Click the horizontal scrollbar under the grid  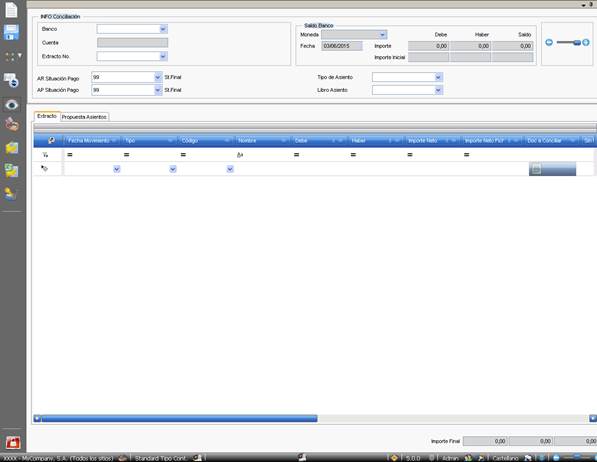pos(179,419)
